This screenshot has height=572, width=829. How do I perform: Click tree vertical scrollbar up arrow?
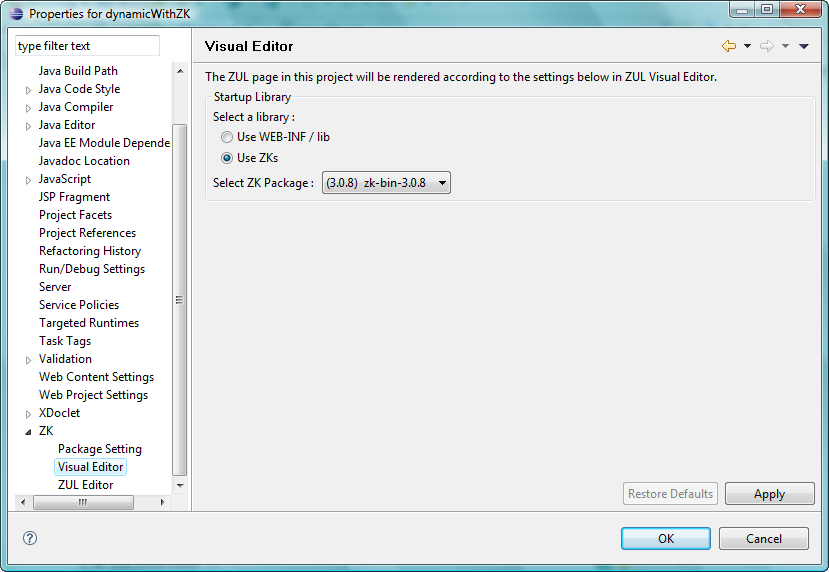(x=180, y=71)
